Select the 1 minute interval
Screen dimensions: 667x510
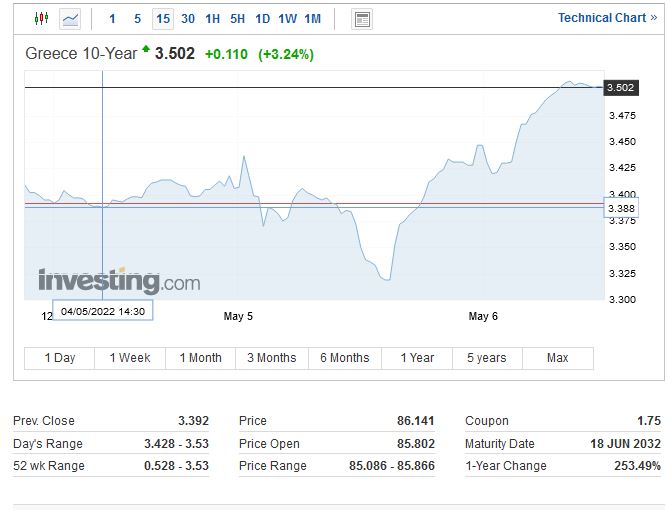112,19
